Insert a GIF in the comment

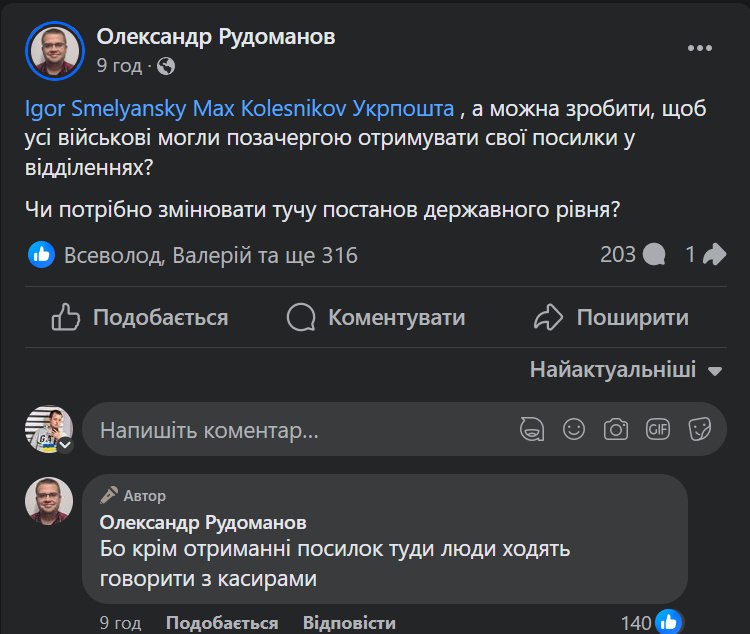(657, 430)
